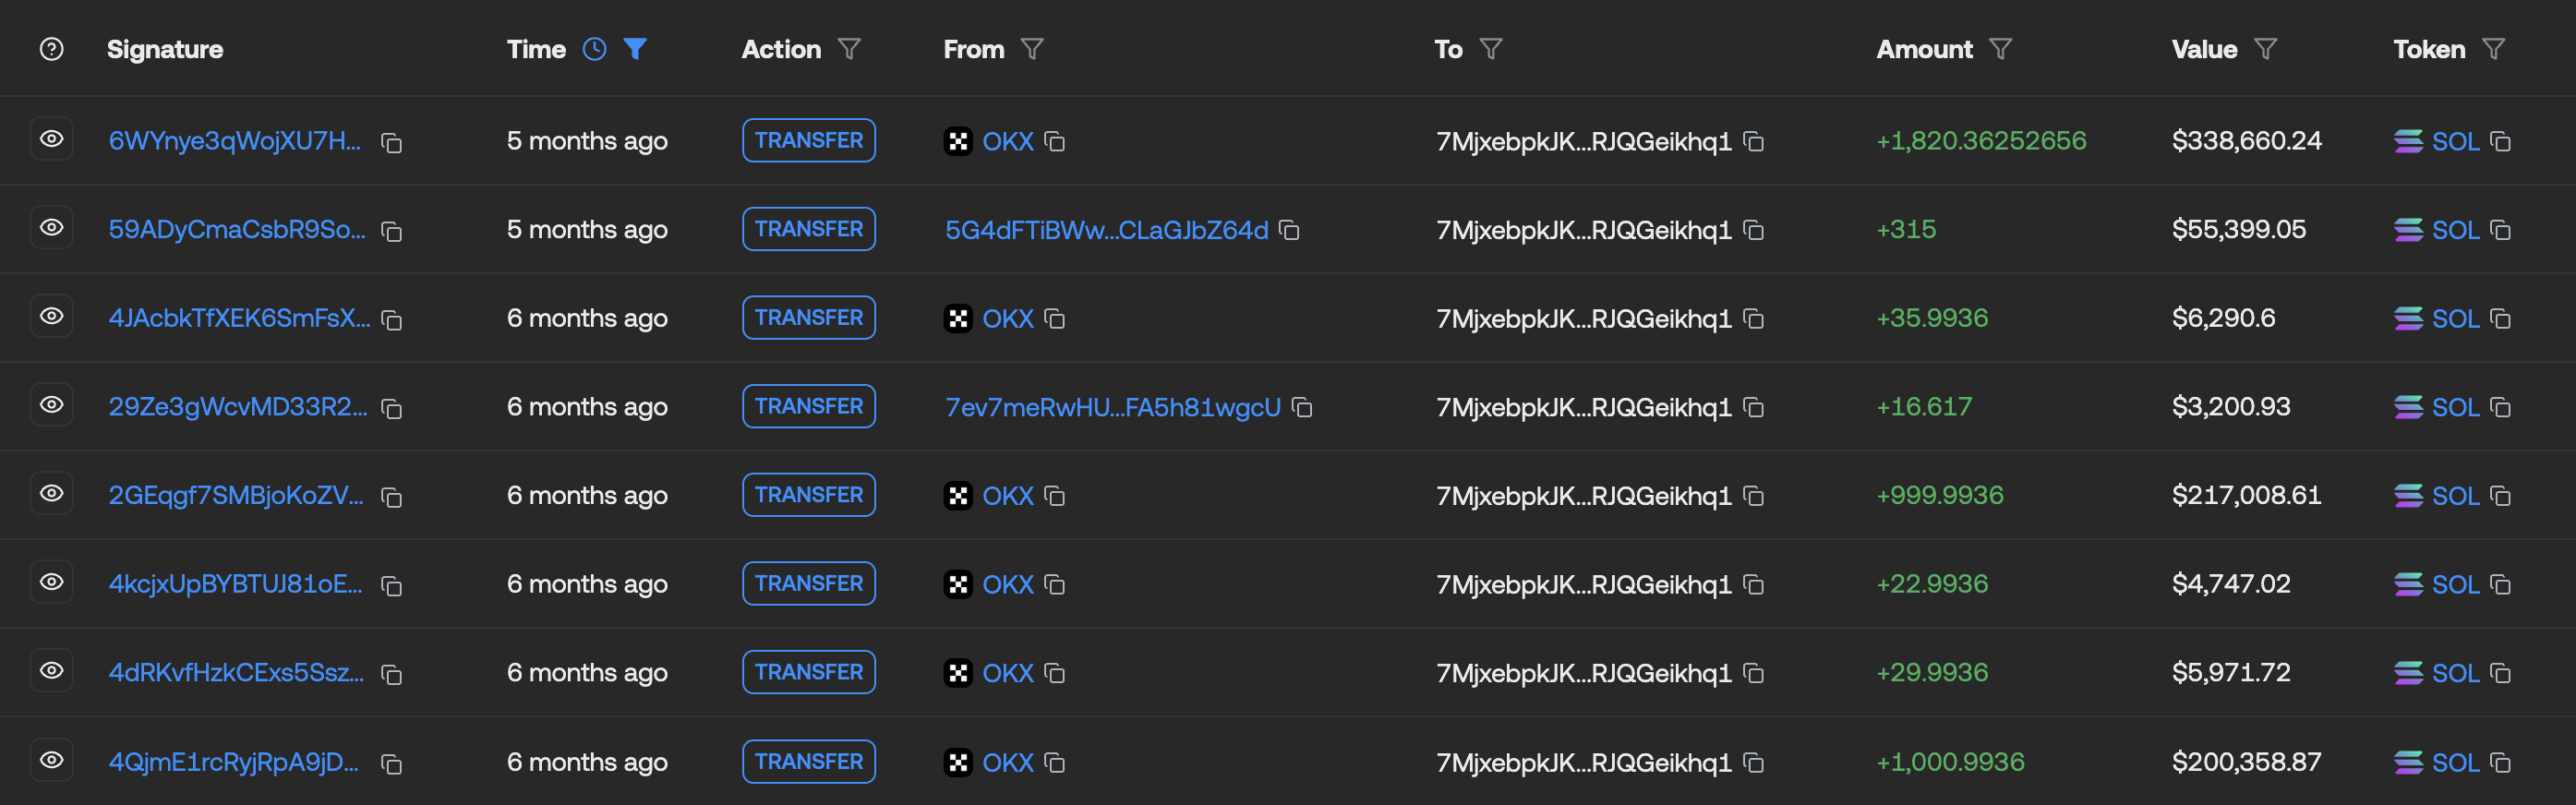This screenshot has width=2576, height=805.
Task: Open the Action column filter
Action: [x=849, y=49]
